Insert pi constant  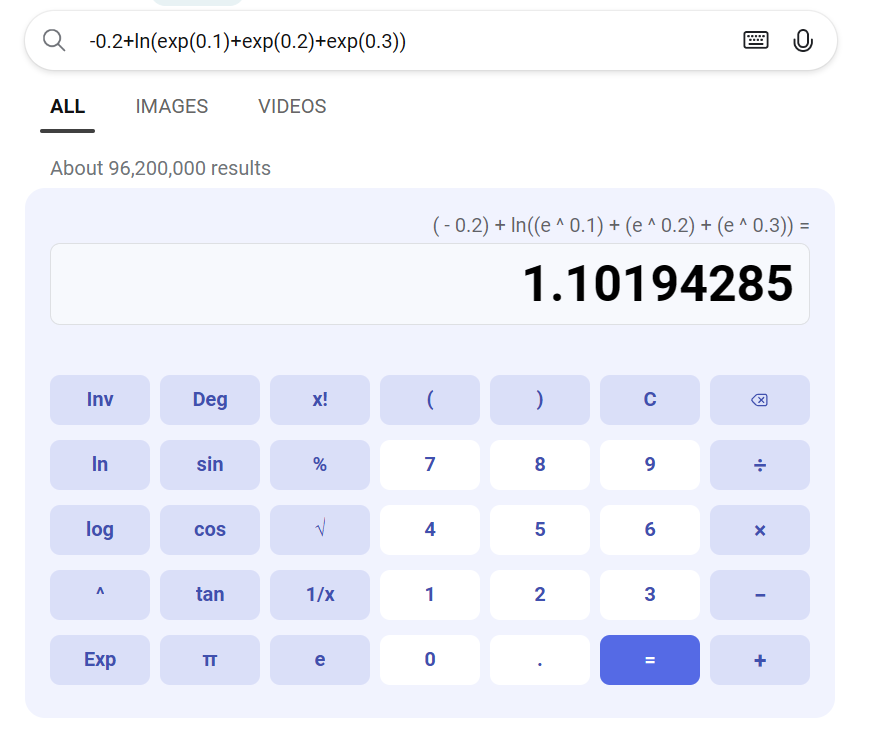tap(209, 660)
